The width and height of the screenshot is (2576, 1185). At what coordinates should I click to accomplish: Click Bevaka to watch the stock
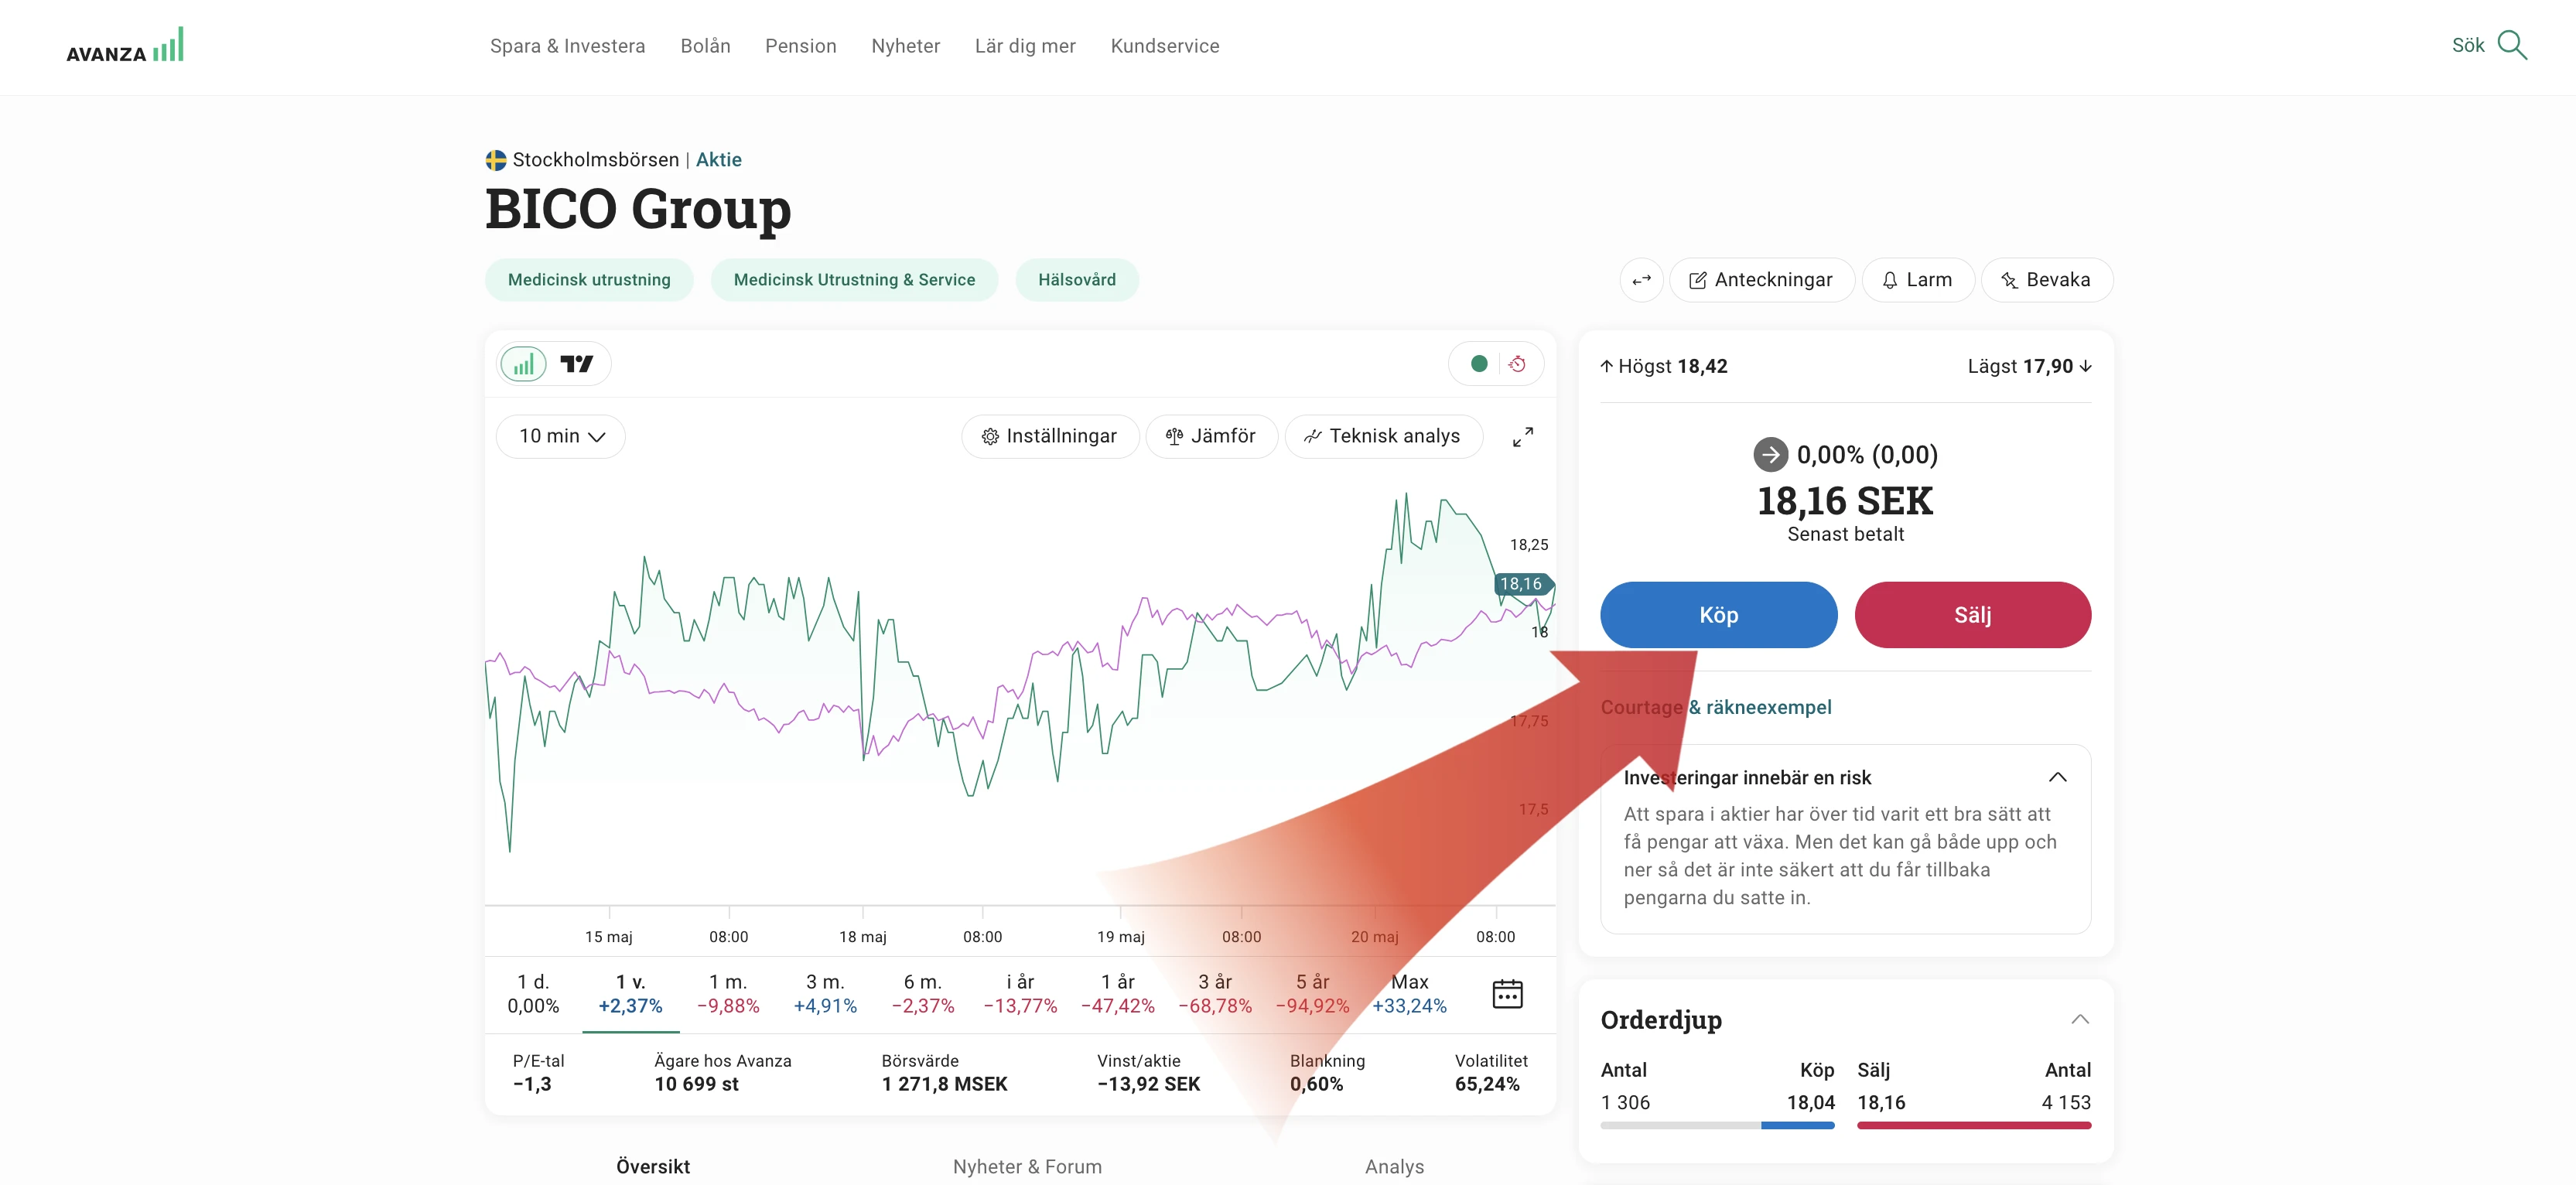tap(2047, 280)
